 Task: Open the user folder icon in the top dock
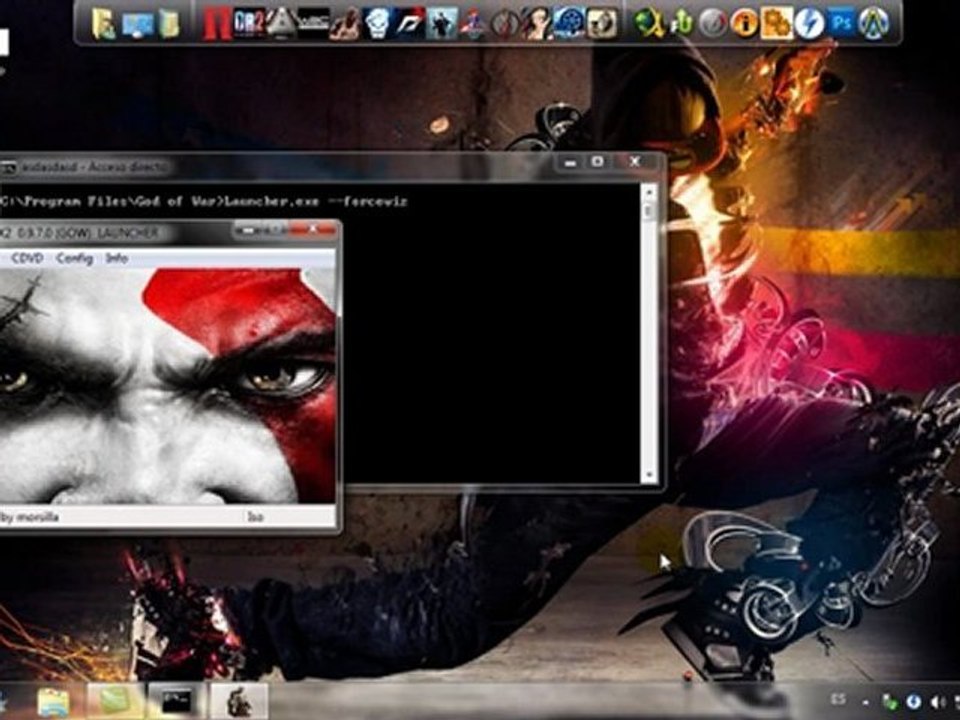click(x=103, y=24)
